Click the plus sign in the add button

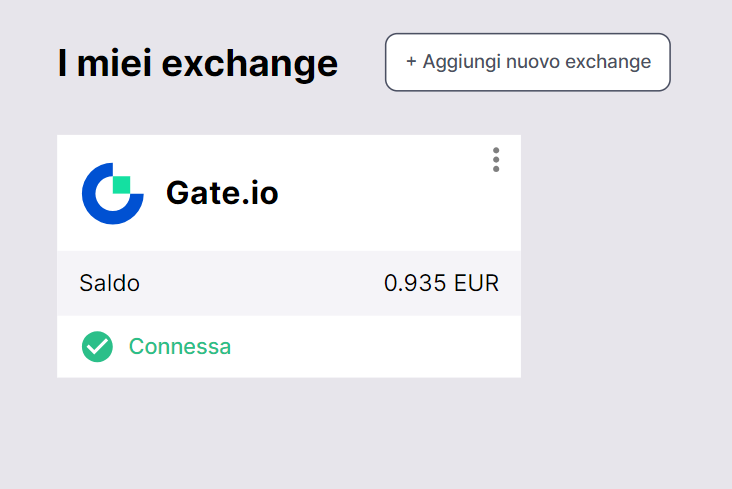(411, 62)
